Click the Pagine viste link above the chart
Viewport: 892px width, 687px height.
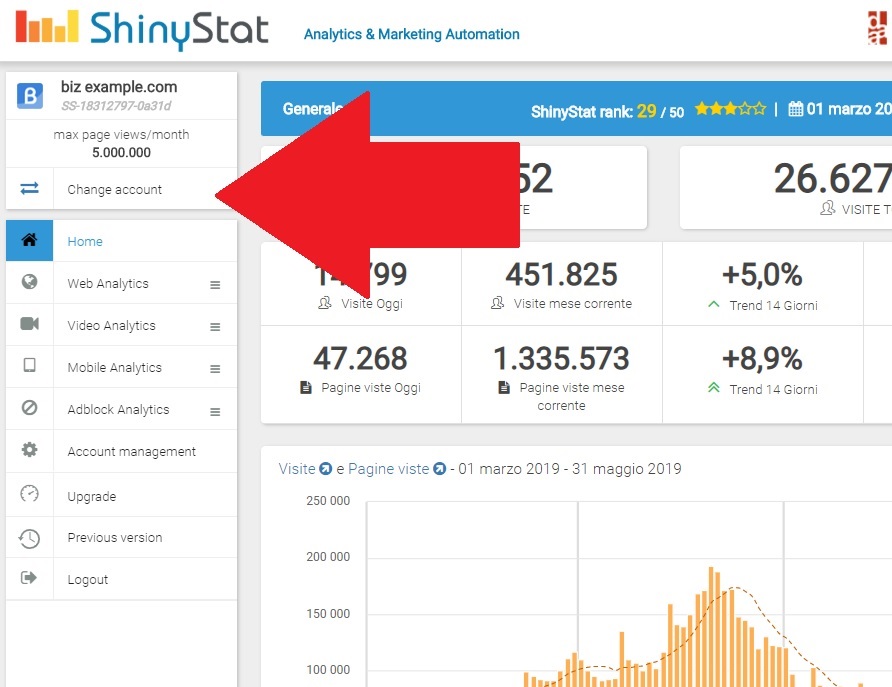pos(389,469)
